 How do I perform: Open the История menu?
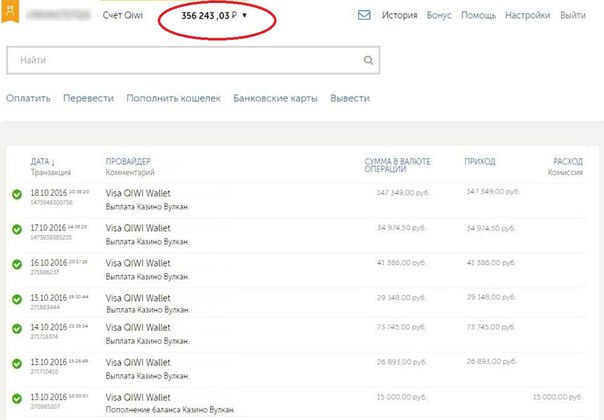coord(399,15)
